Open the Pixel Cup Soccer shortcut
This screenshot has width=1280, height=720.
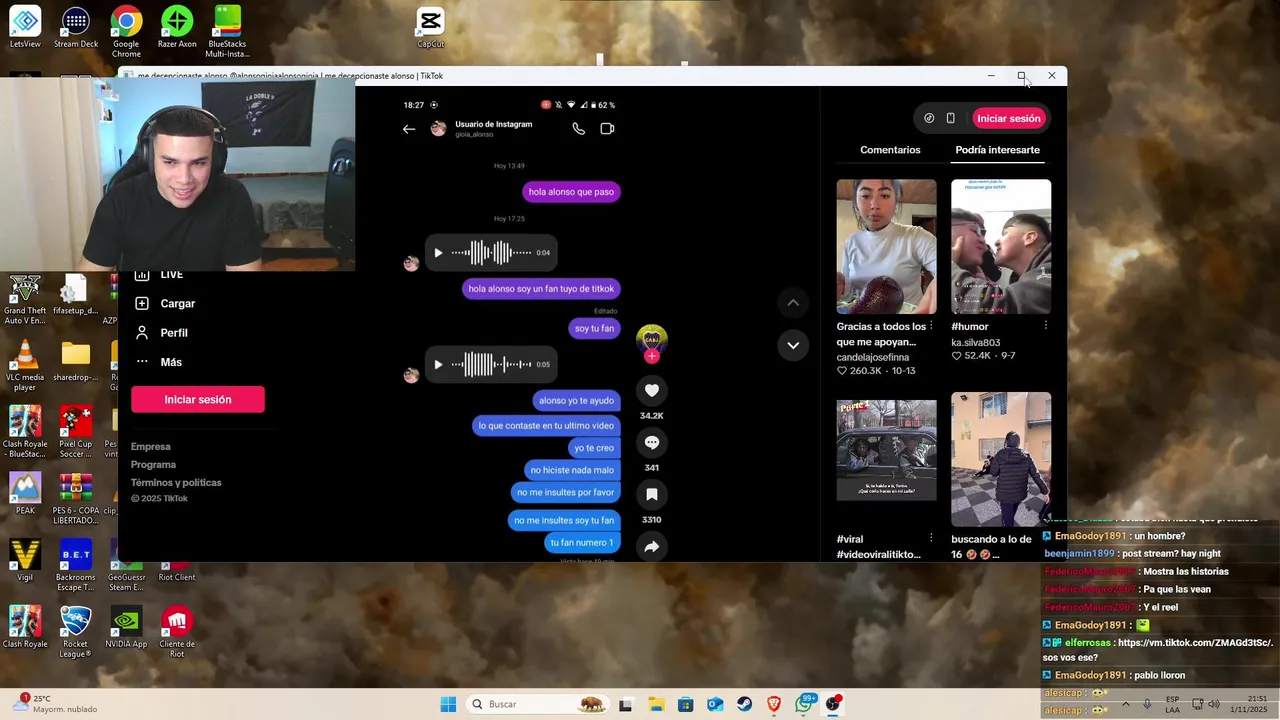tap(76, 432)
